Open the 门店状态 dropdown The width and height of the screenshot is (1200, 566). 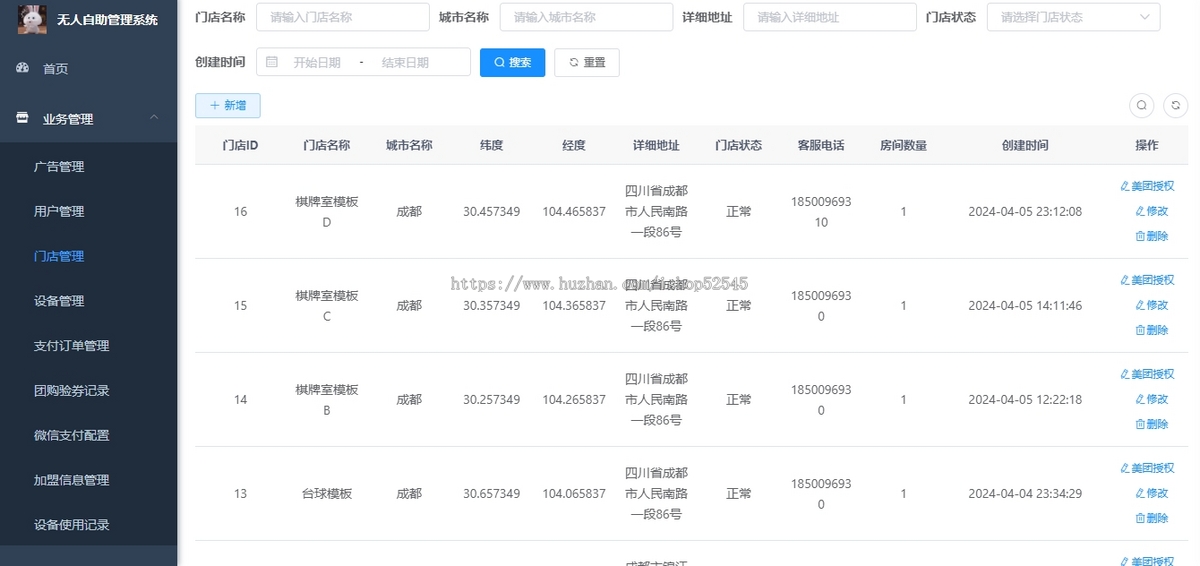(x=1074, y=17)
